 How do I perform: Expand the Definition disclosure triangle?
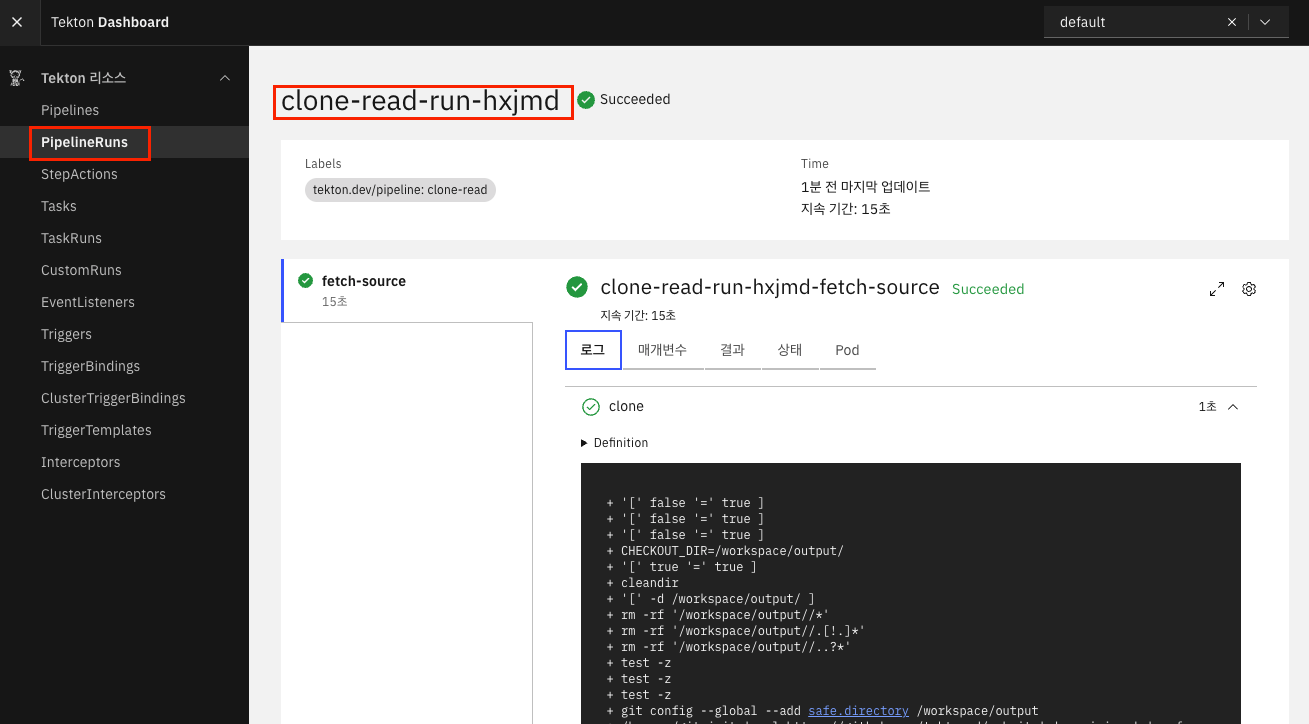pyautogui.click(x=585, y=443)
